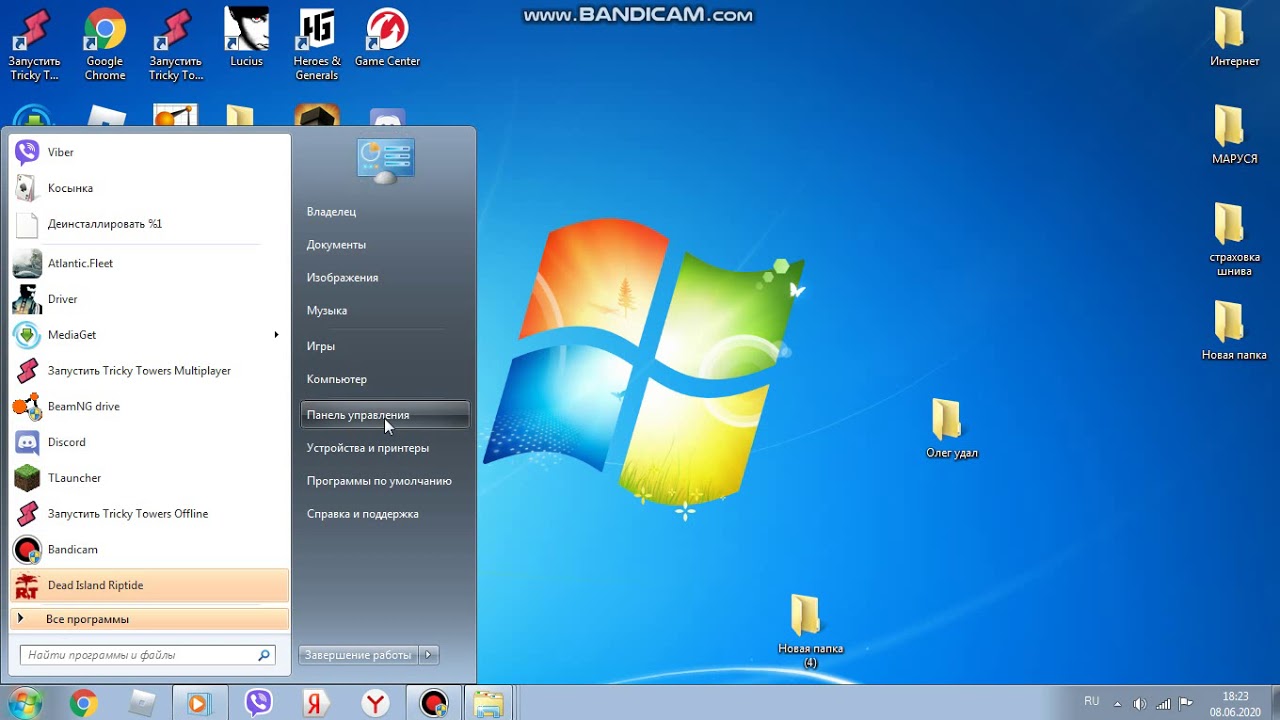Open Изображения from the Start menu
Image resolution: width=1280 pixels, height=720 pixels.
[x=385, y=278]
